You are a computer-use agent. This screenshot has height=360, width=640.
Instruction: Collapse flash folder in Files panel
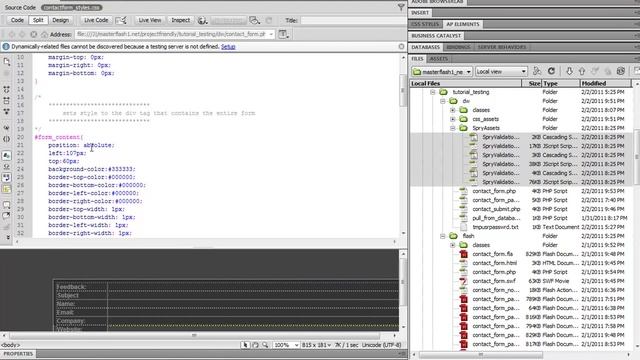(443, 236)
